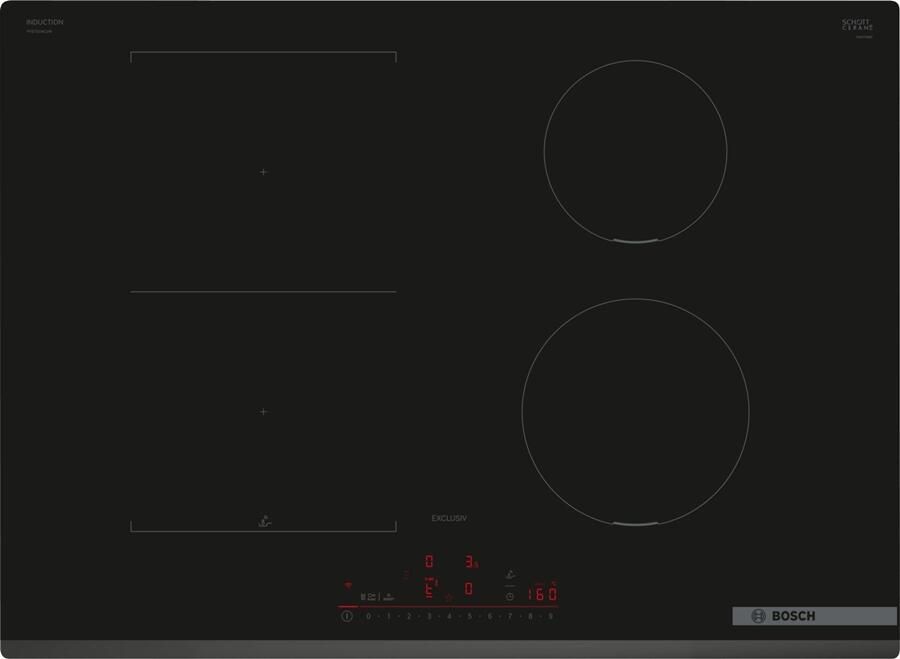Click the INDUCTION label

[45, 22]
